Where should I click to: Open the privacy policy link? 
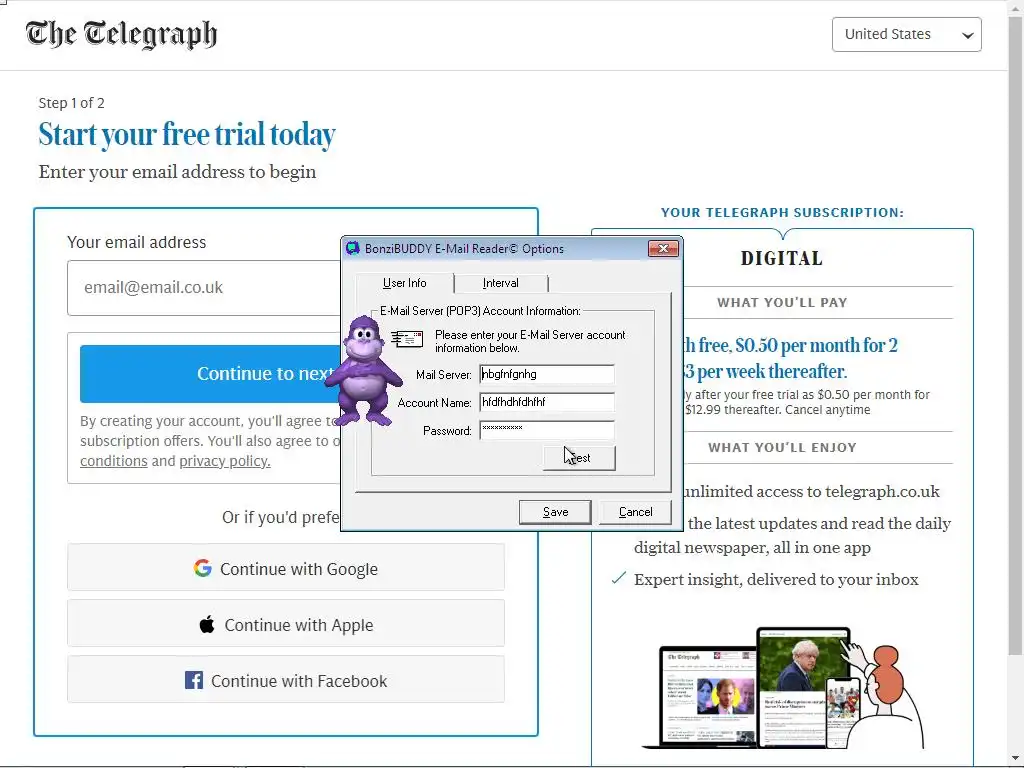[225, 461]
